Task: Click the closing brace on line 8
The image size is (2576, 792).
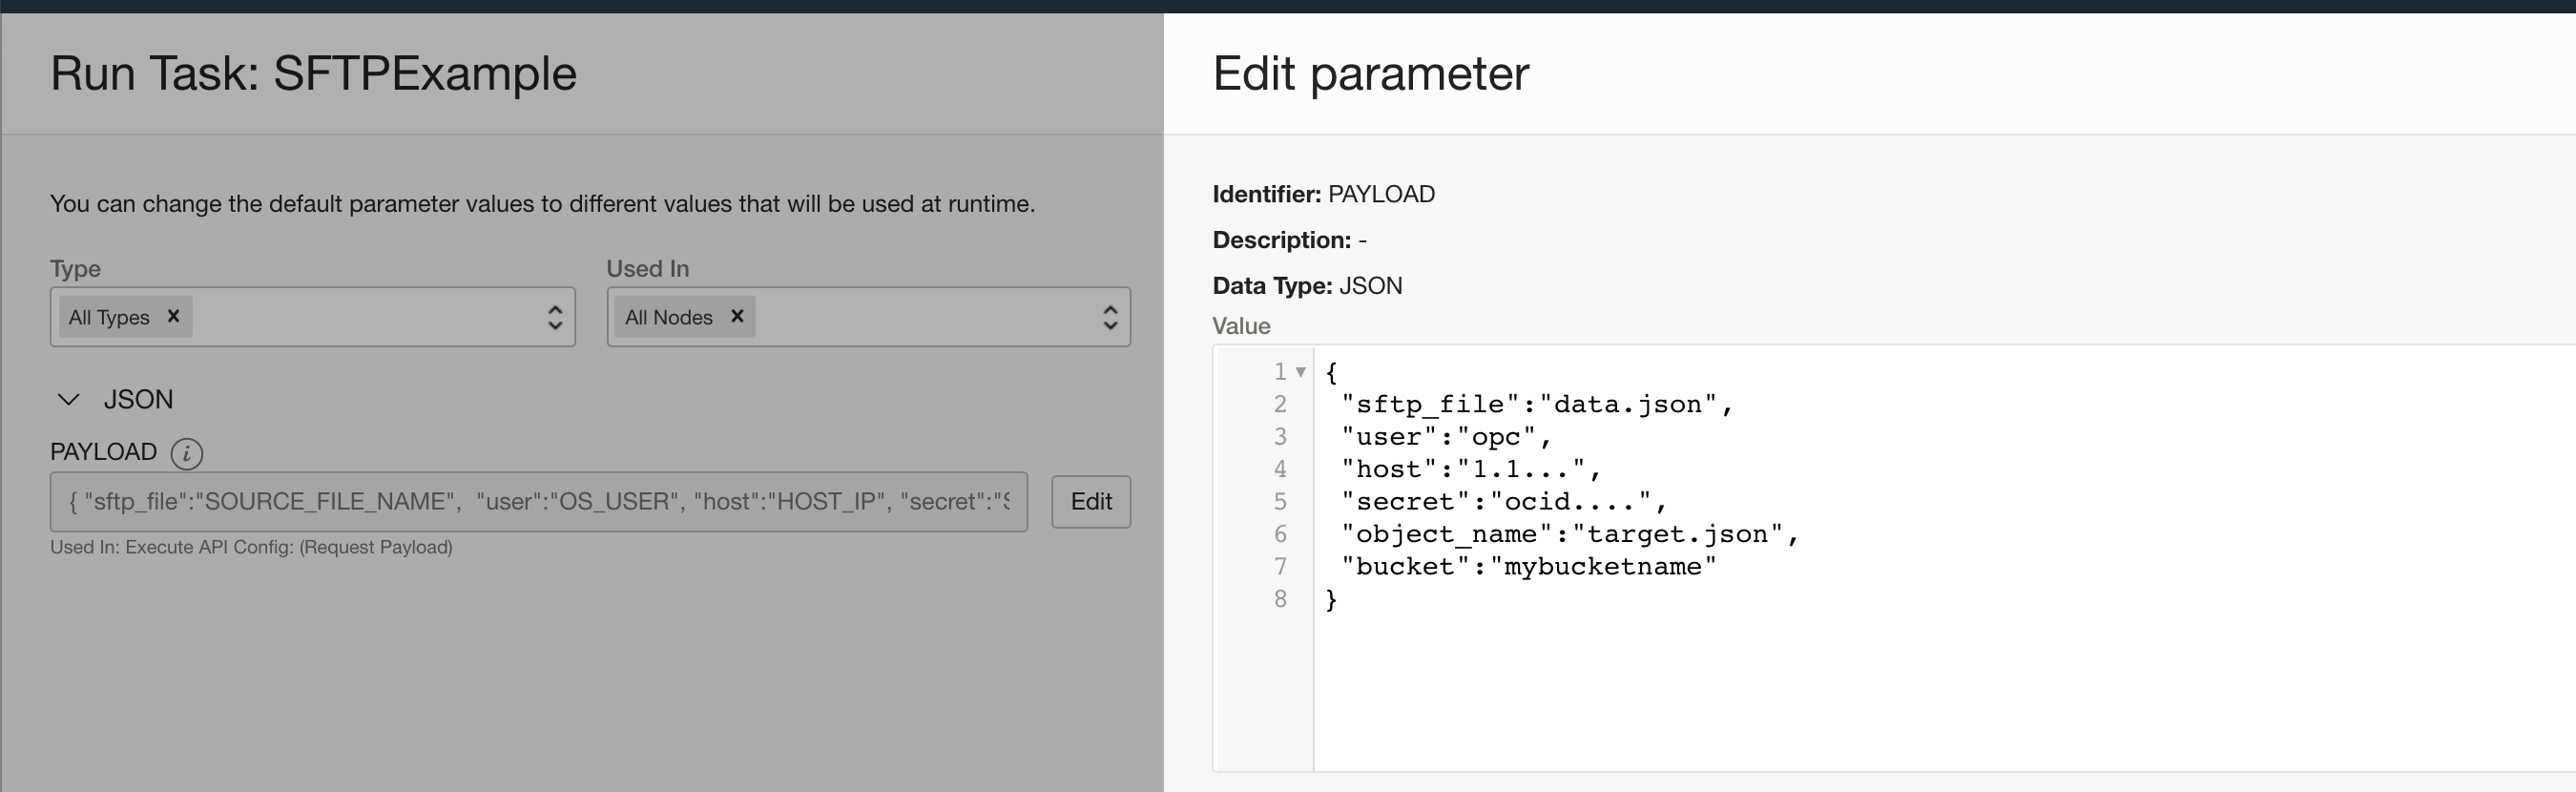Action: point(1331,599)
